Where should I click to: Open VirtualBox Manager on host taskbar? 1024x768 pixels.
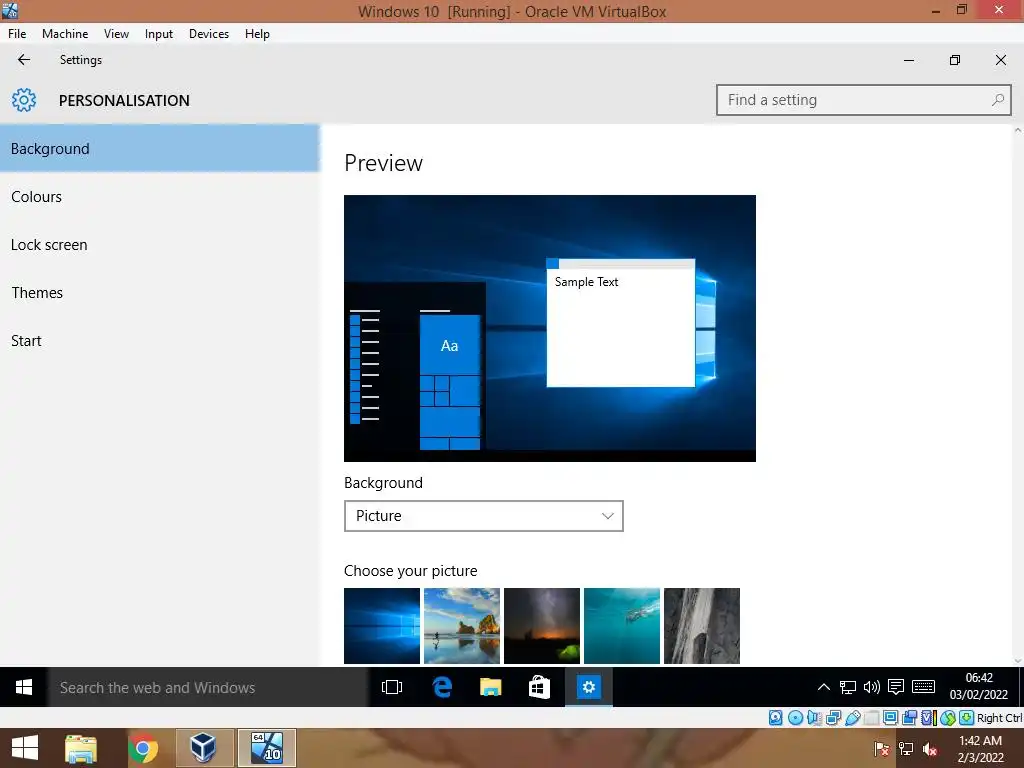(x=203, y=748)
